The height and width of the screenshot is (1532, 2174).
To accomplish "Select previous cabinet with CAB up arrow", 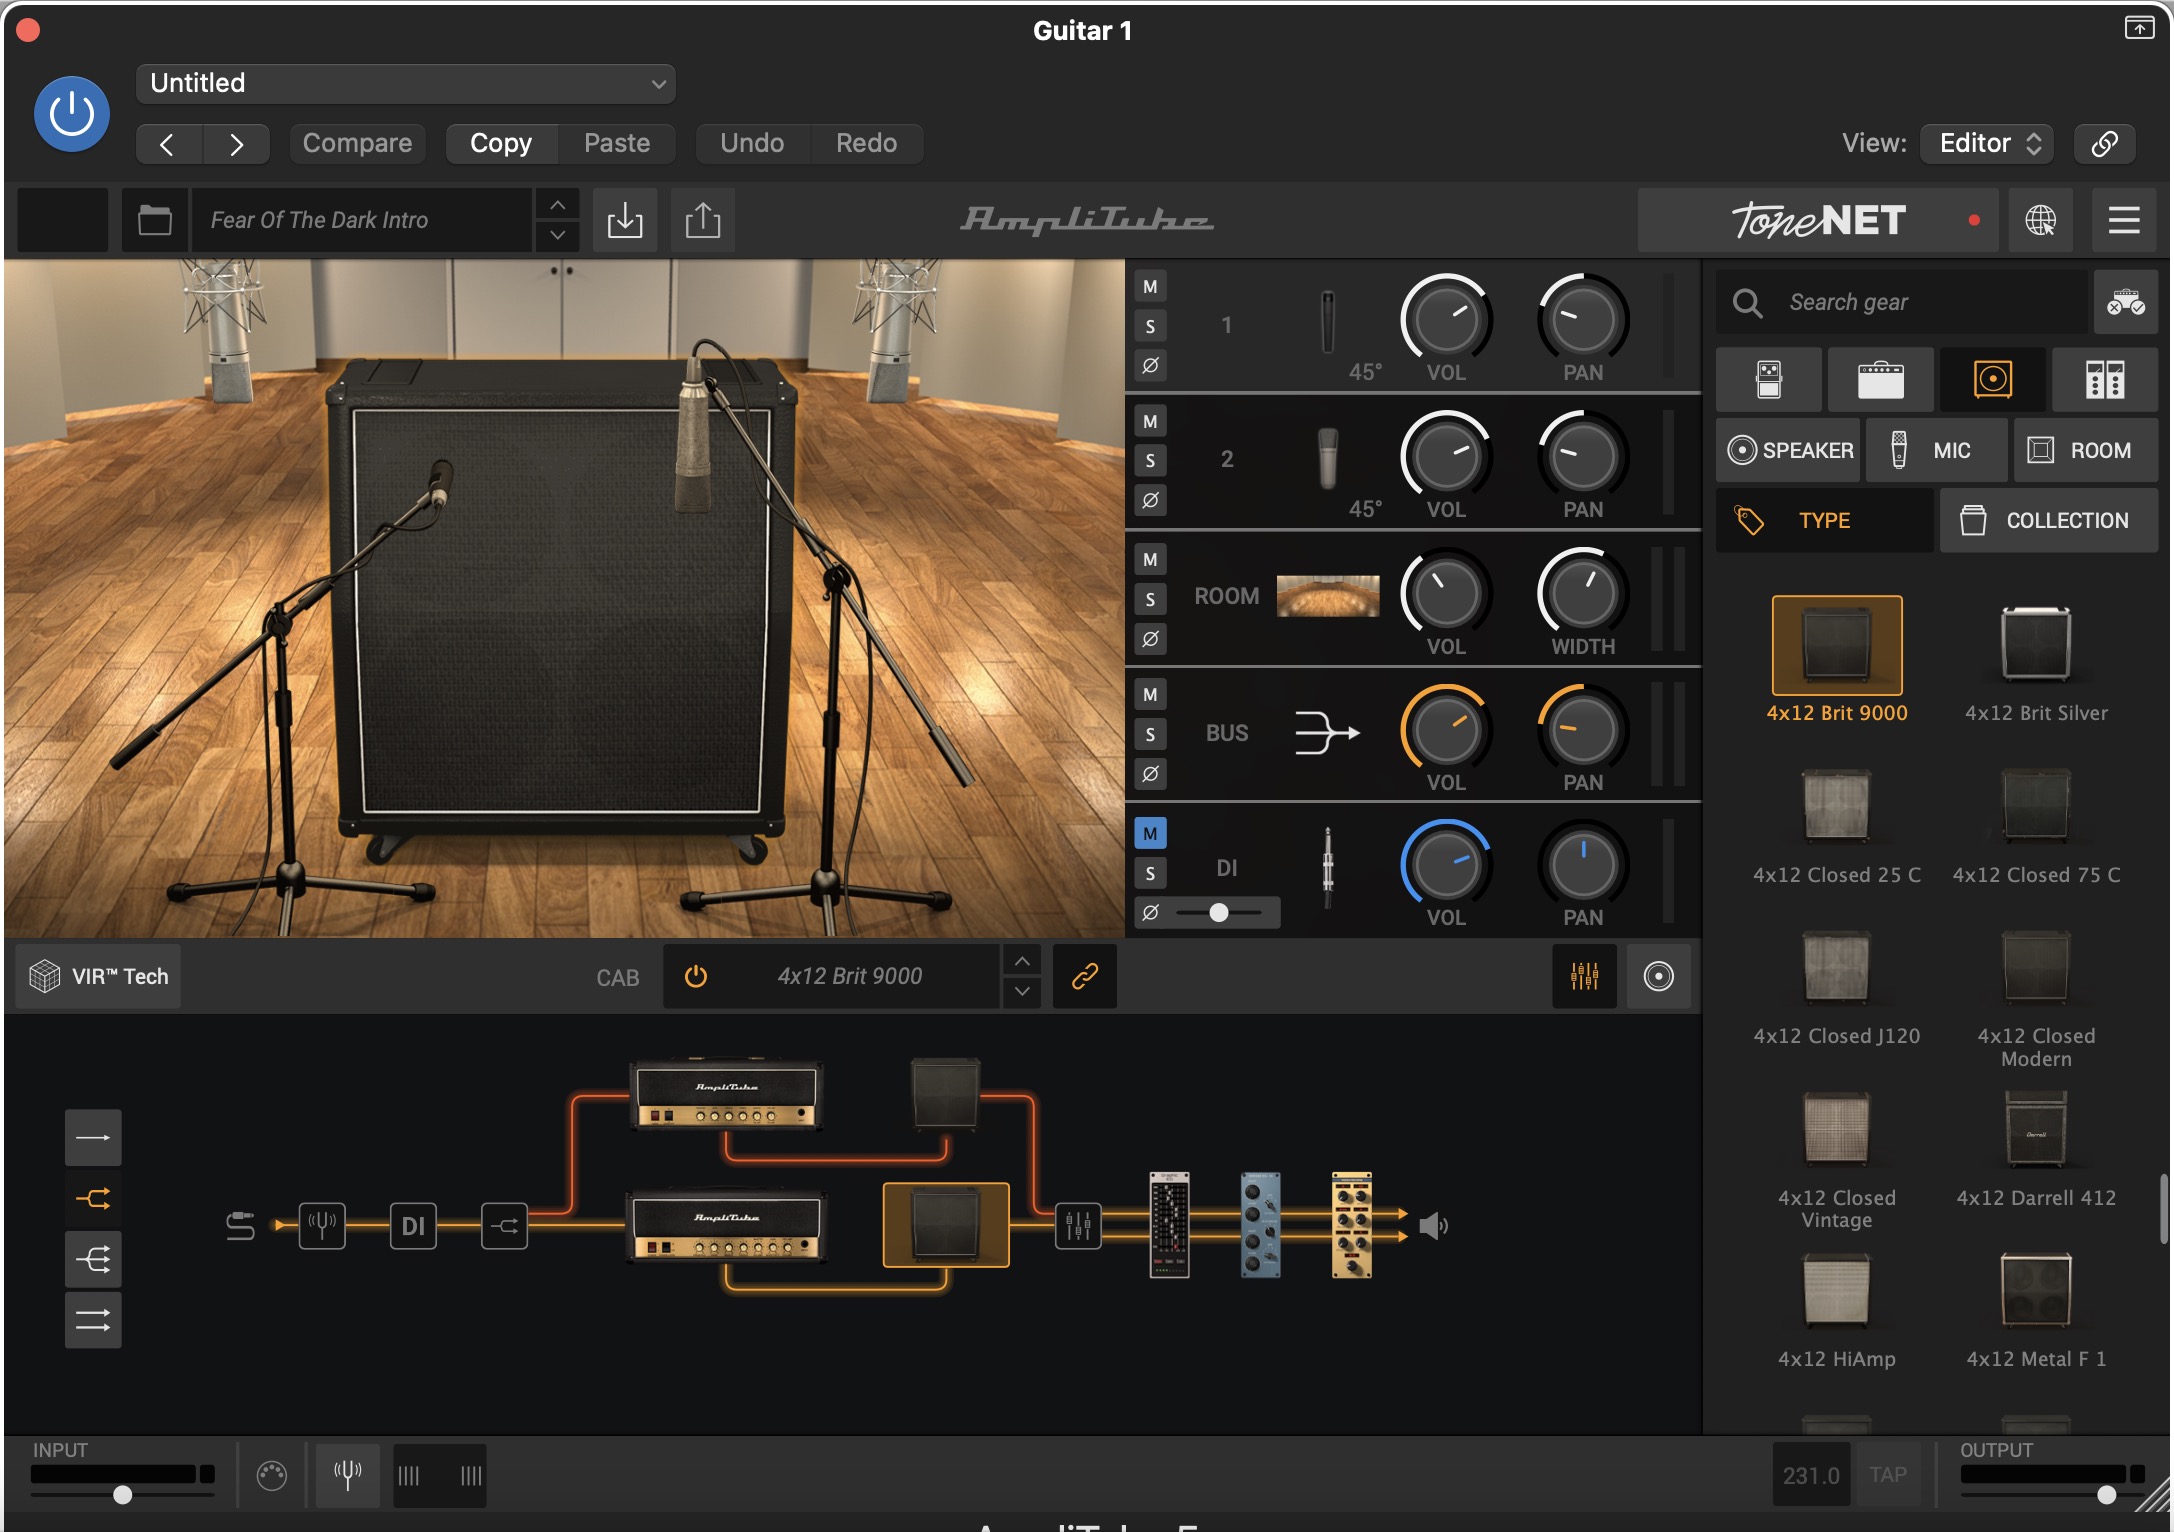I will pyautogui.click(x=1021, y=961).
